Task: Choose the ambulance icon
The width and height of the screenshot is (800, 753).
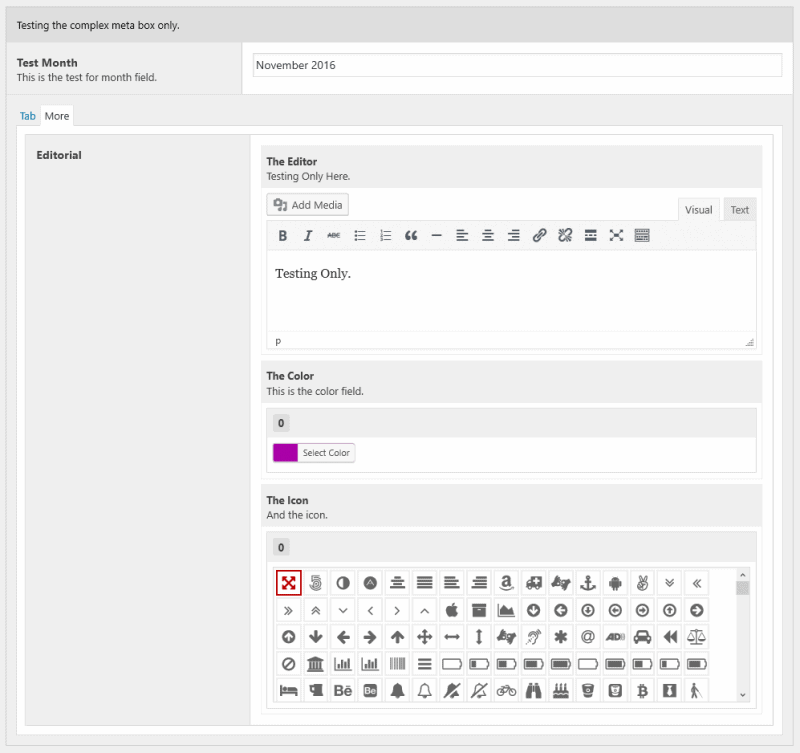Action: 534,583
